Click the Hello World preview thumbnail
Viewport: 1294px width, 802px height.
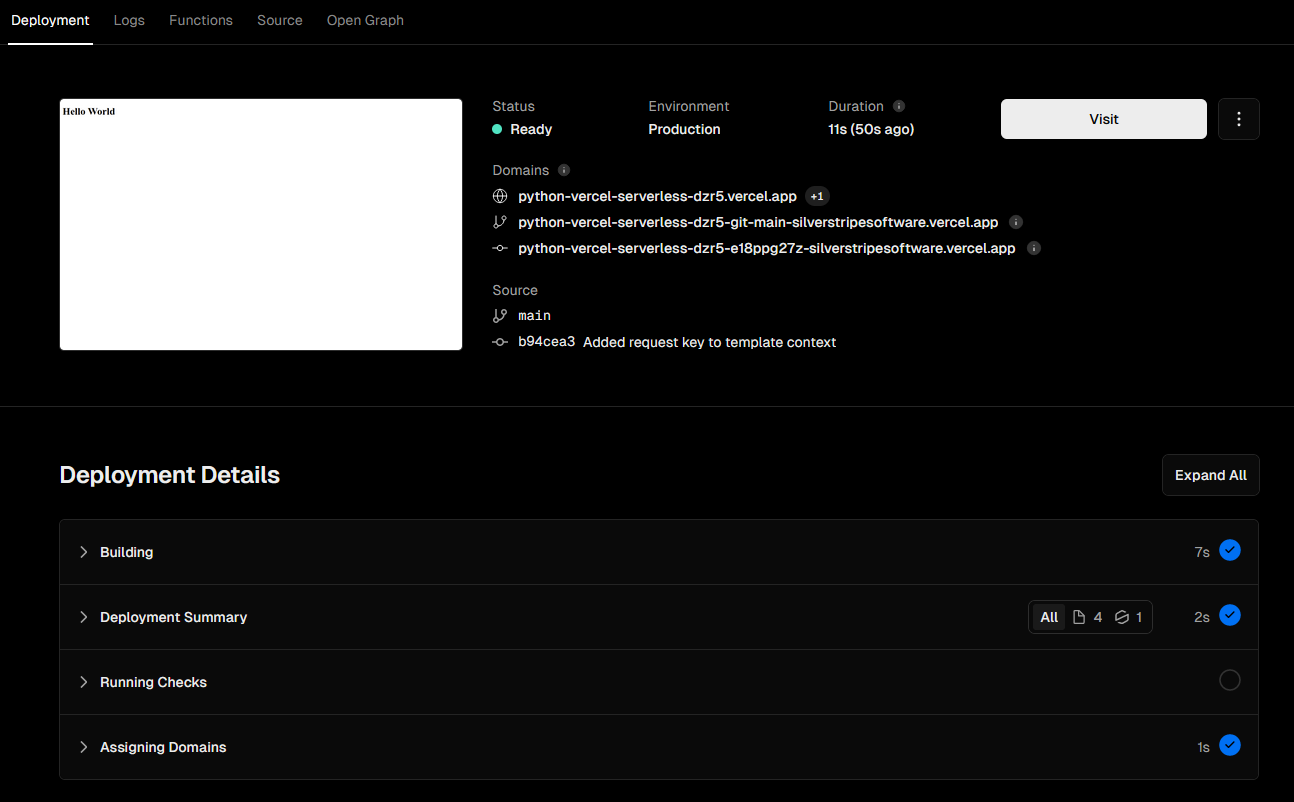click(261, 224)
